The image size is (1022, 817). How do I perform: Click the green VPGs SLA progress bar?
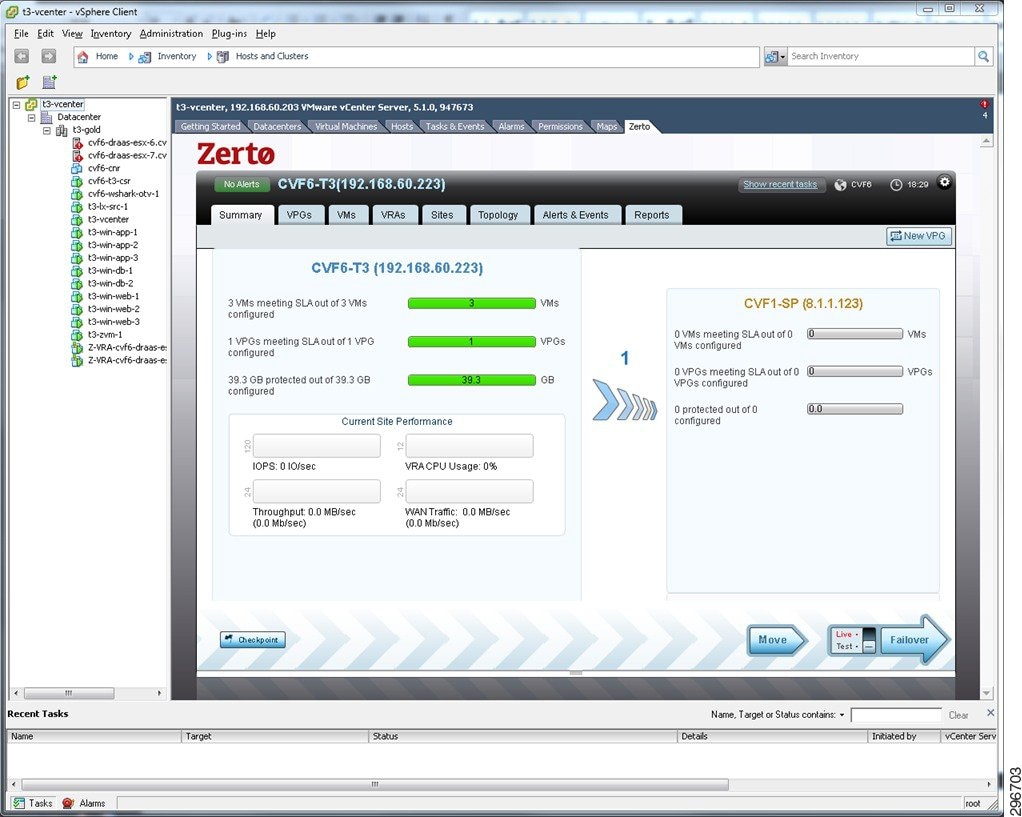(471, 341)
